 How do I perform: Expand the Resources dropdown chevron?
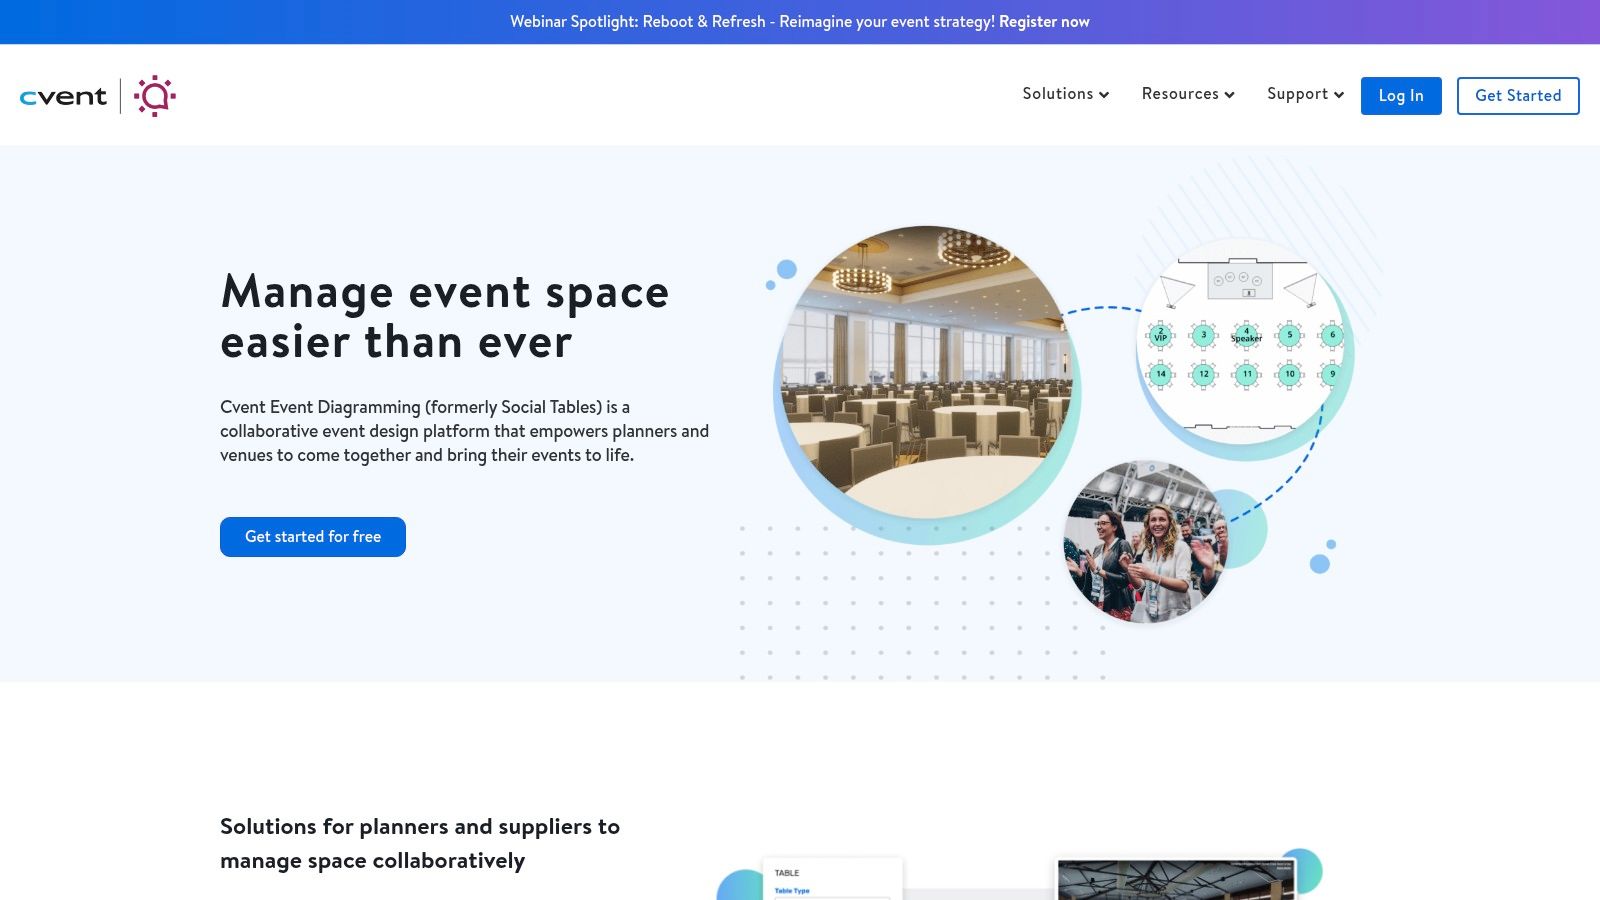1229,95
